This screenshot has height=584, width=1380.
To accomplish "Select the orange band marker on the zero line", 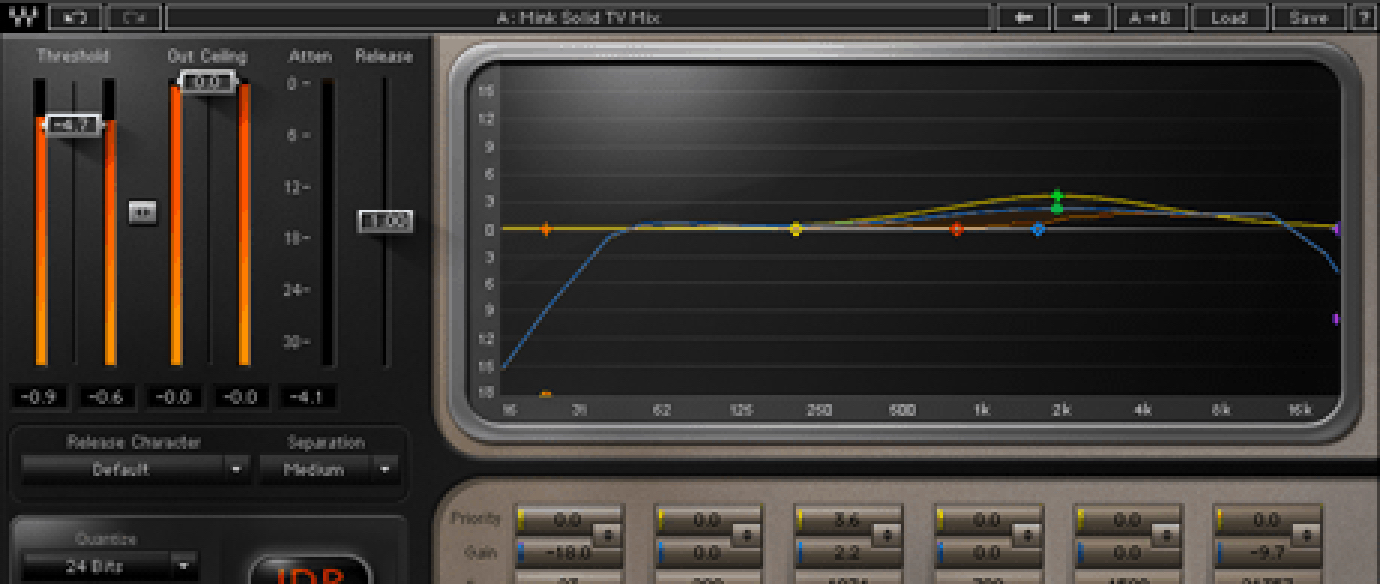I will coord(546,229).
